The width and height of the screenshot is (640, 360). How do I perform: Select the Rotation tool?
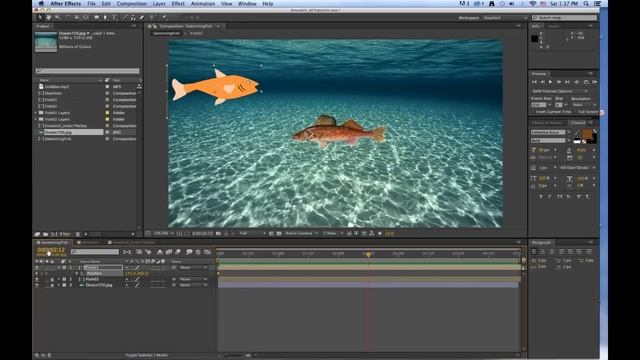point(68,18)
